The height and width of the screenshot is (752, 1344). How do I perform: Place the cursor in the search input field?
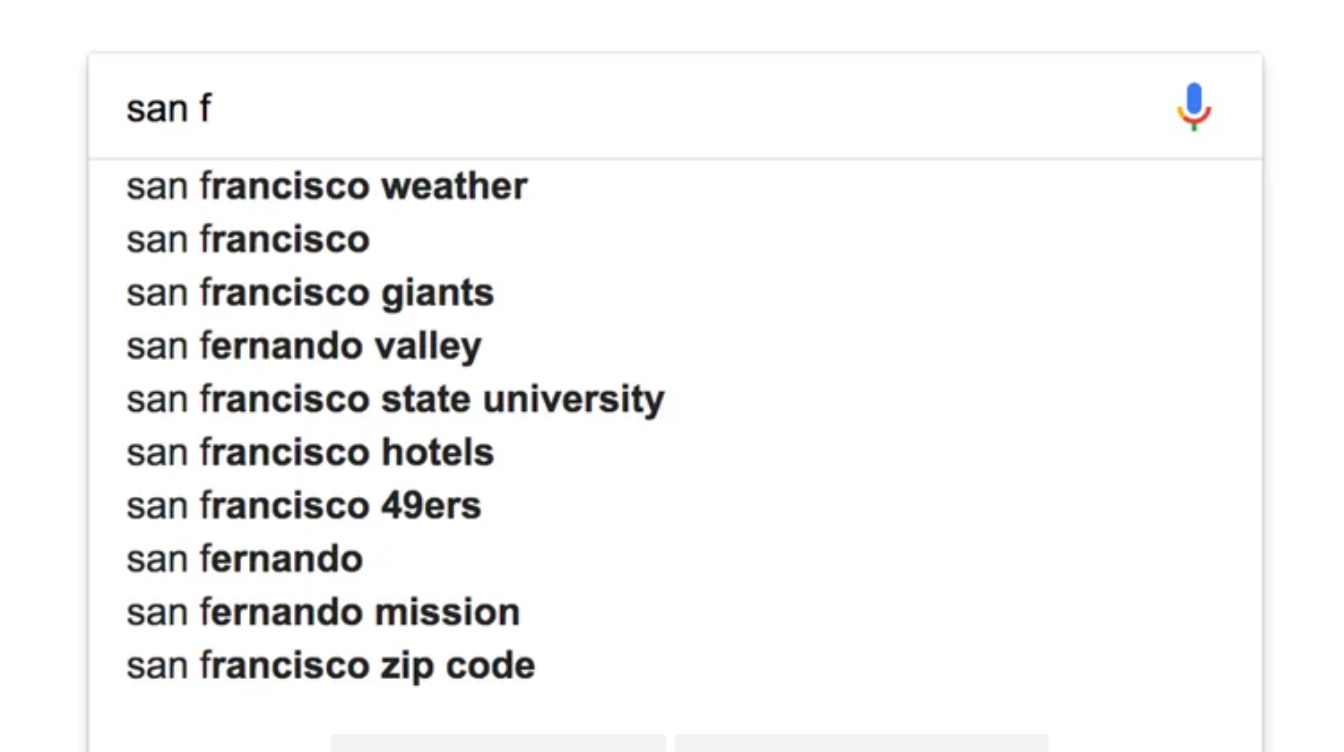pos(600,108)
